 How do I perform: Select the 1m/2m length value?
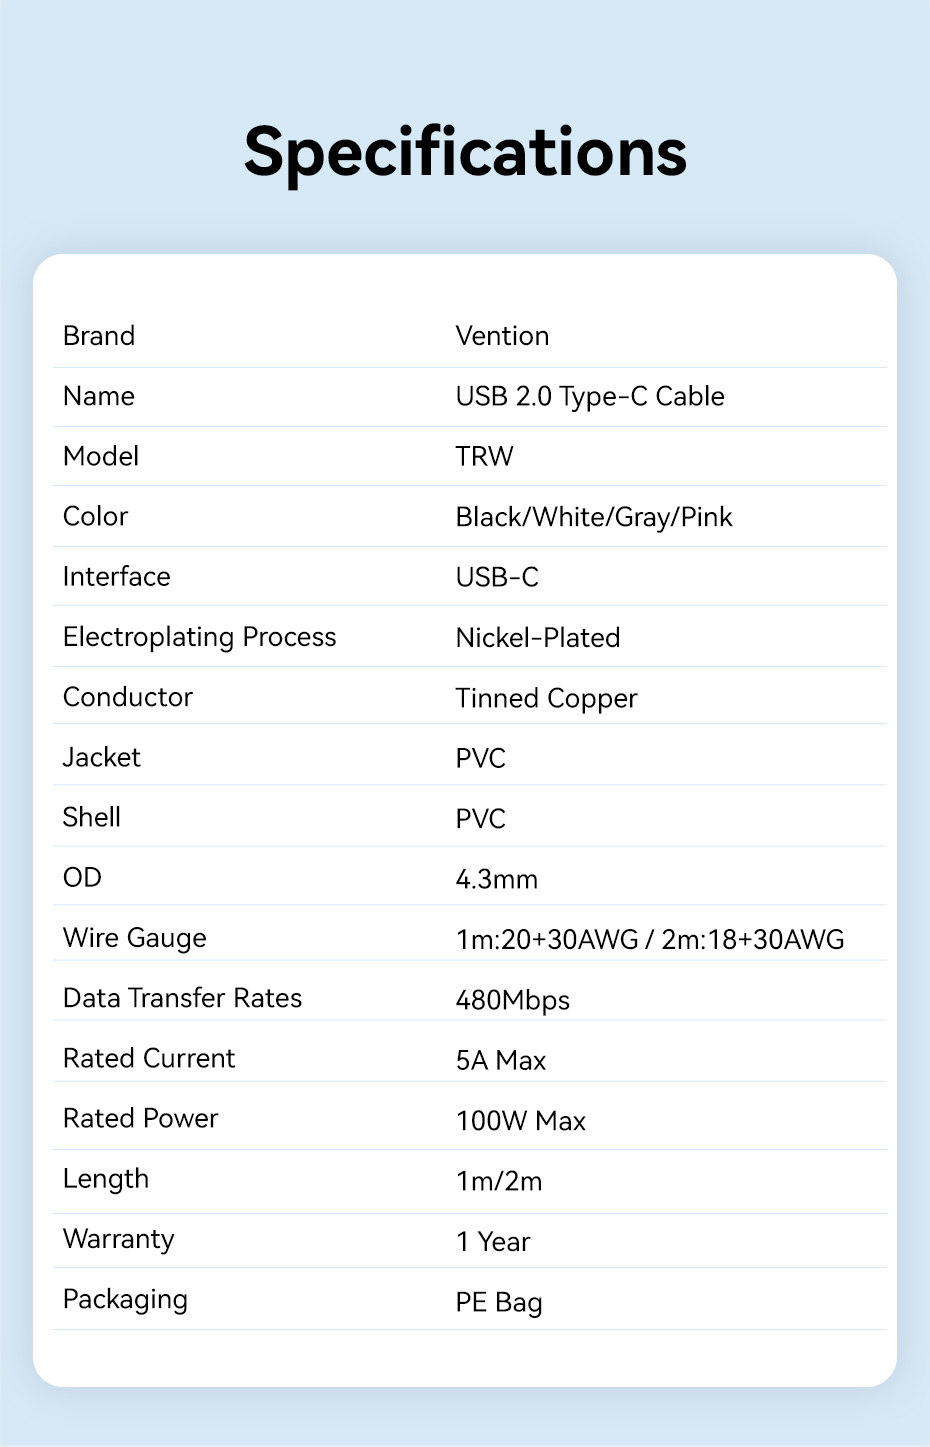(x=499, y=1182)
